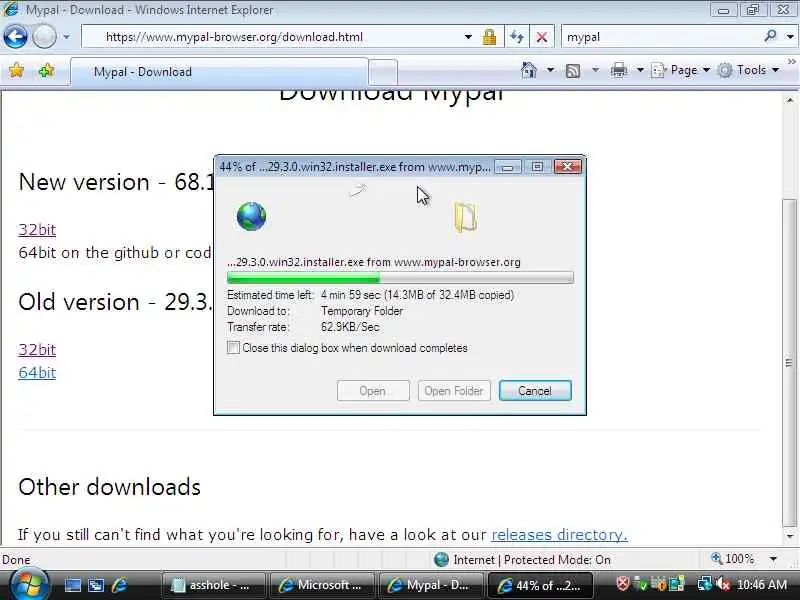800x600 pixels.
Task: Click Old version 64bit link
Action: point(37,373)
